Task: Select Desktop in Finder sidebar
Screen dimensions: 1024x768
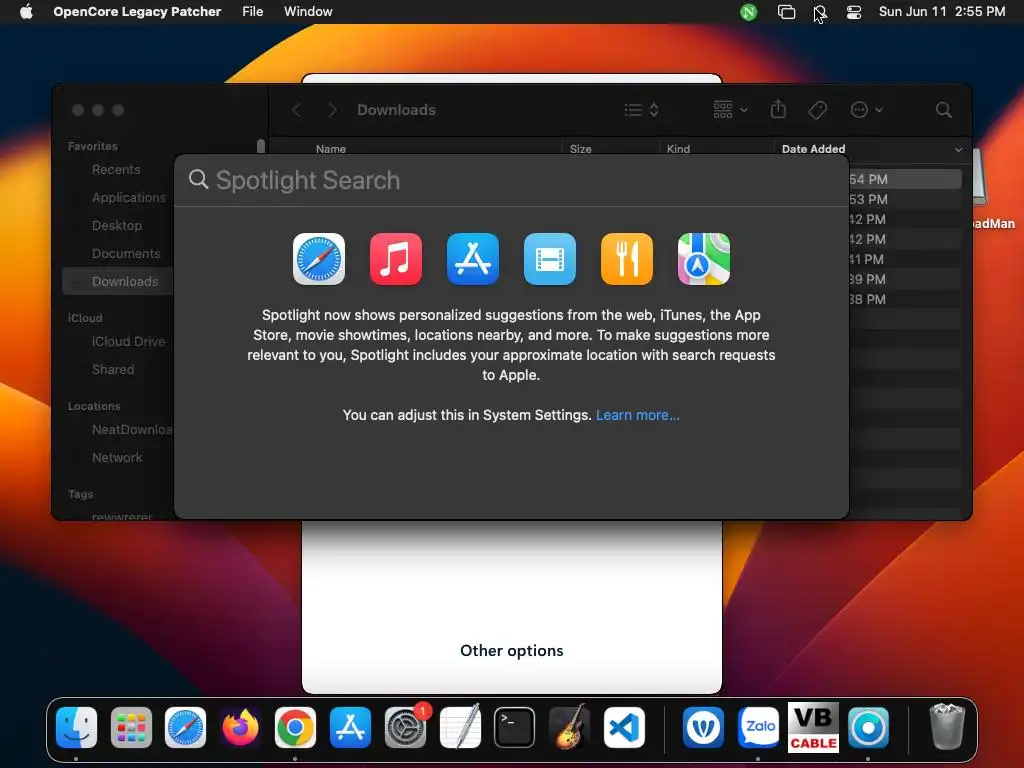Action: (x=117, y=226)
